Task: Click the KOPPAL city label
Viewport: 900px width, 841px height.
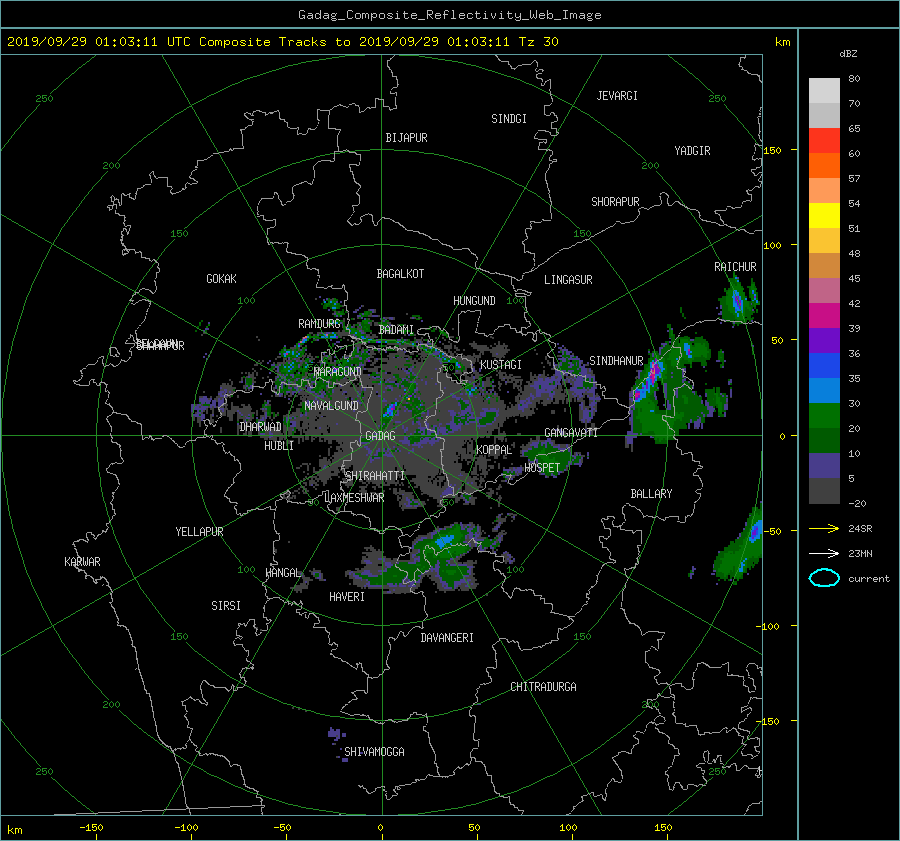Action: (494, 449)
